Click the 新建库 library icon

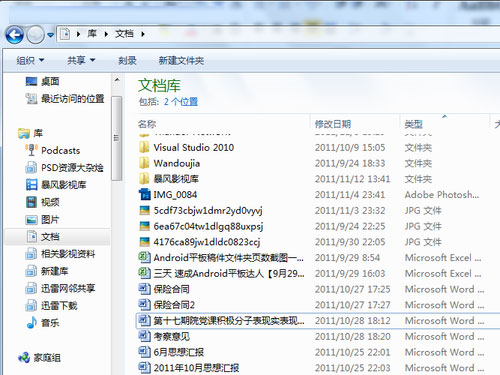pyautogui.click(x=31, y=271)
